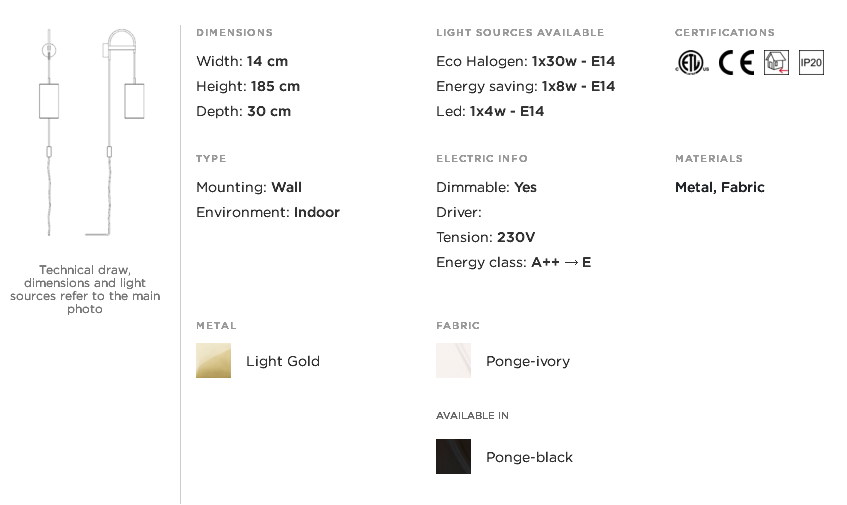The image size is (847, 505).
Task: Open the front view technical drawing
Action: coord(49,132)
